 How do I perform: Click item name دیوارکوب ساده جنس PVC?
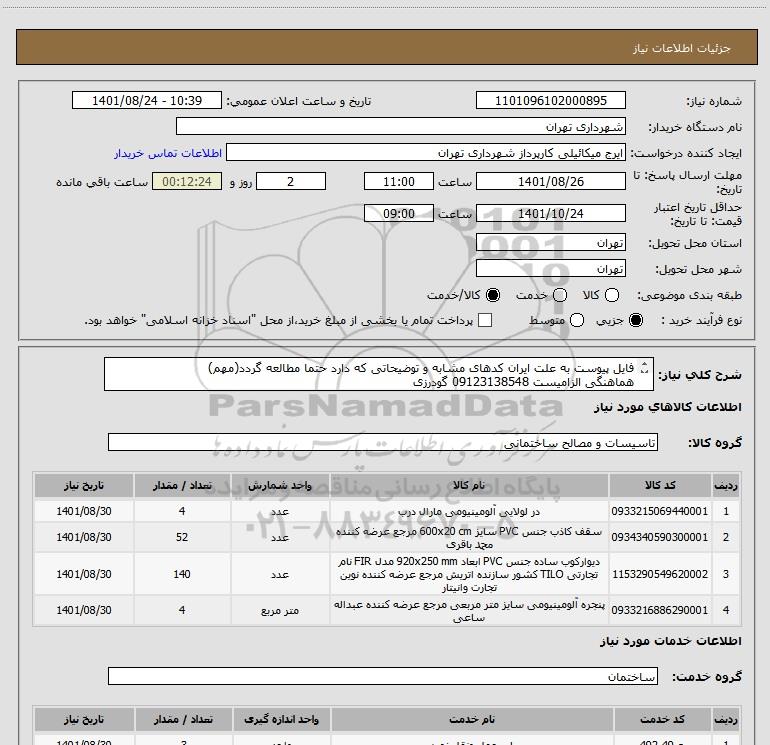tap(469, 574)
